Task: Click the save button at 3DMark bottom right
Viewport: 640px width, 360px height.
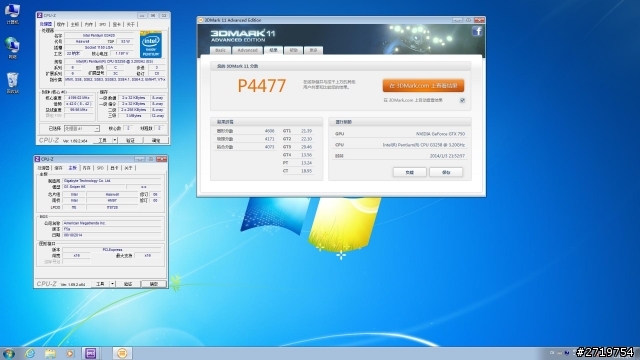Action: [446, 172]
